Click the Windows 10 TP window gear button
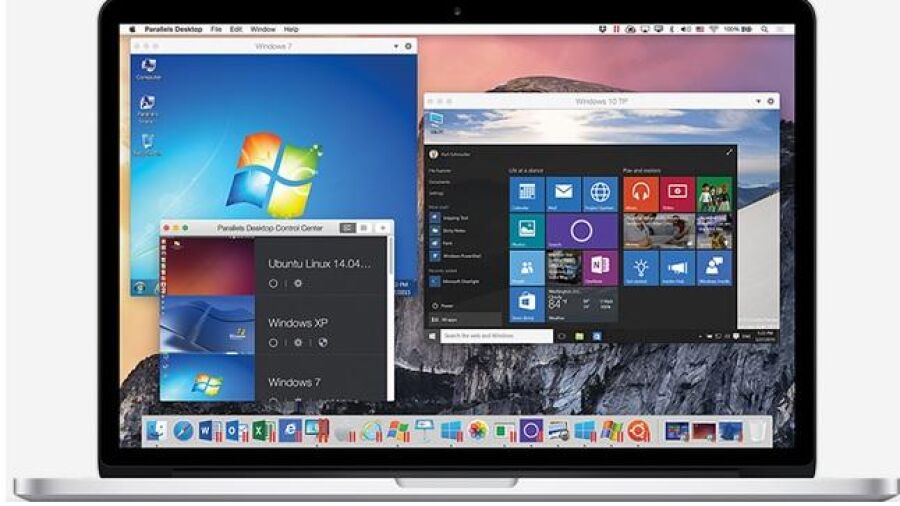 (x=771, y=101)
